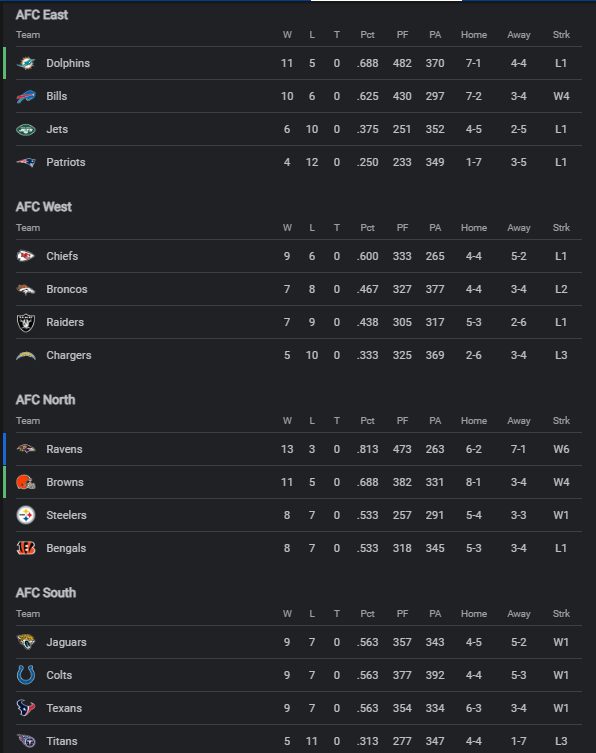Click the Jets team logo
596x753 pixels.
pyautogui.click(x=26, y=130)
